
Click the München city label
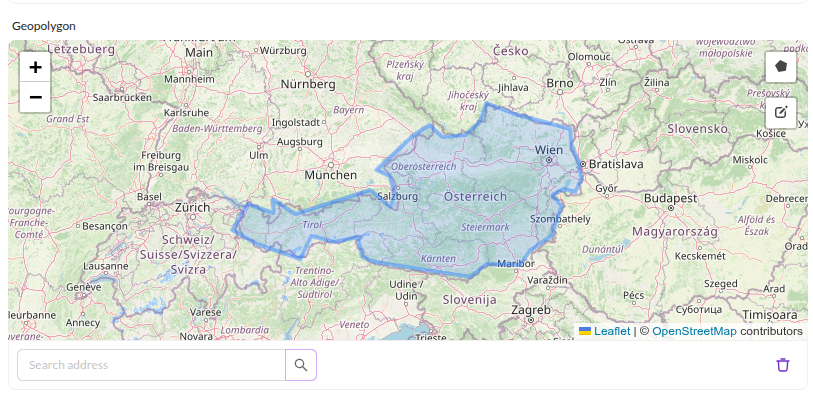click(x=331, y=175)
